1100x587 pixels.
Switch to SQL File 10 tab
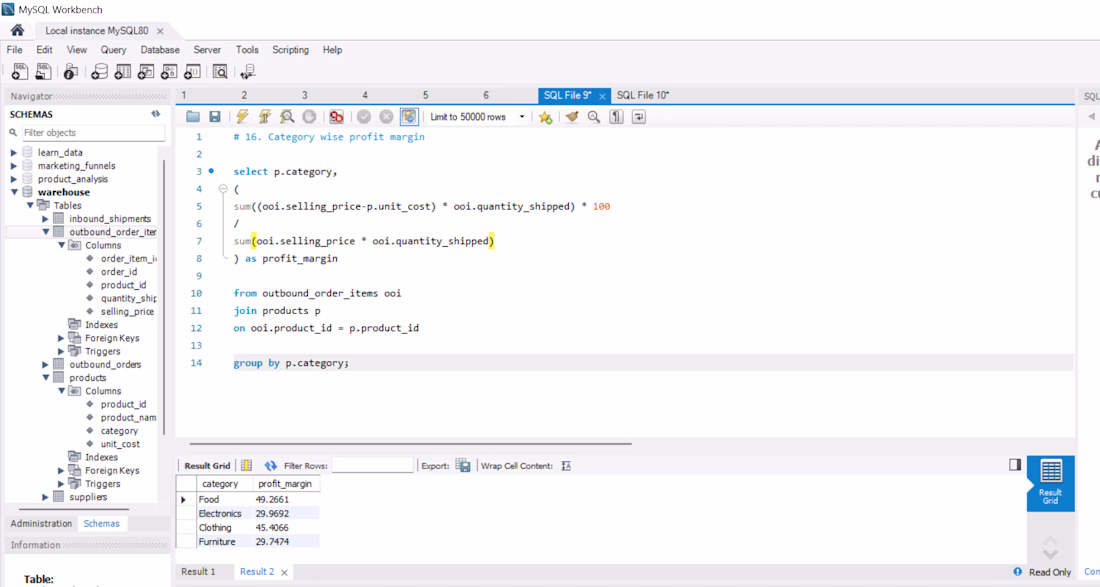click(643, 95)
